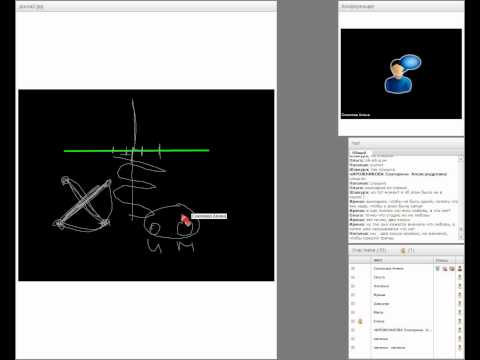
Task: Click the name column header in participants list
Action: pos(402,260)
